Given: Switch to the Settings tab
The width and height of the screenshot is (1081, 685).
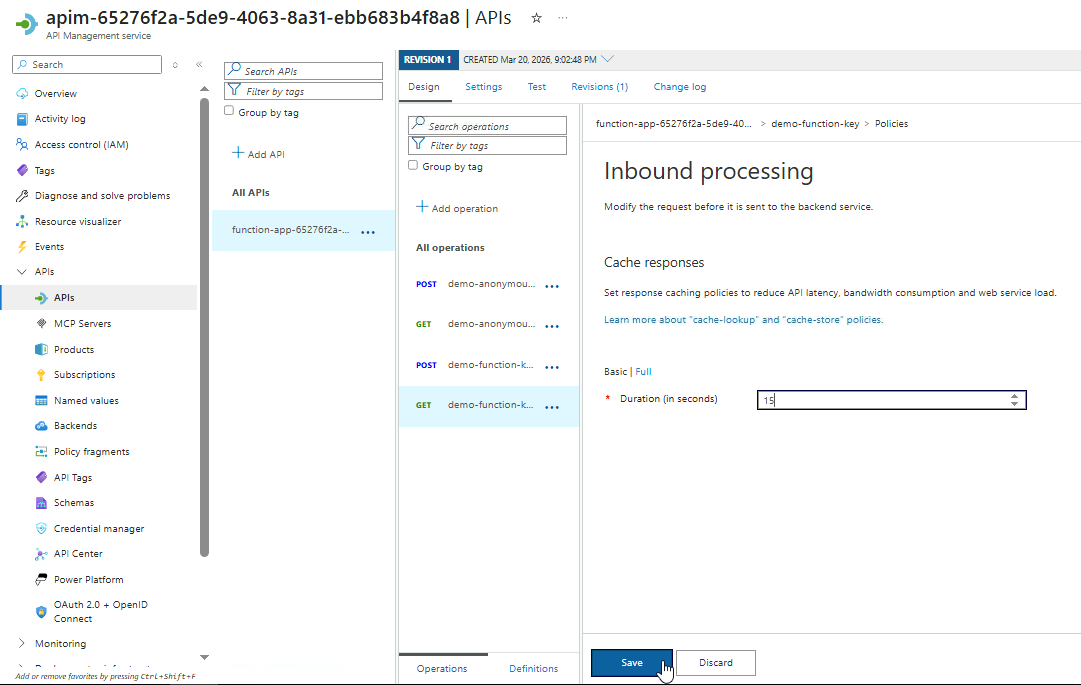Looking at the screenshot, I should pyautogui.click(x=483, y=87).
